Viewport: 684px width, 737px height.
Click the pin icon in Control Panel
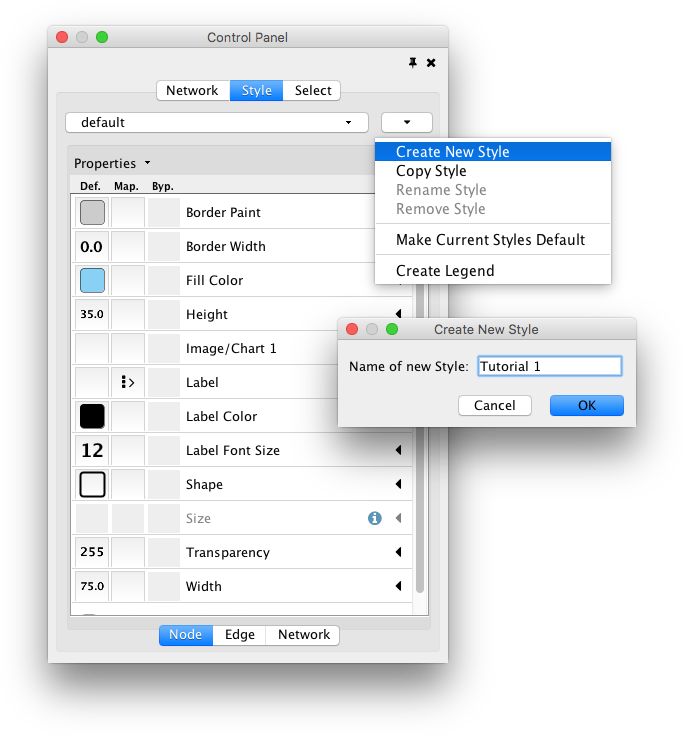click(413, 62)
